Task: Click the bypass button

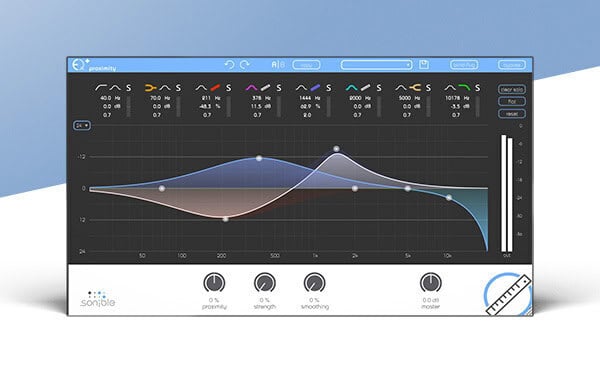Action: coord(512,65)
